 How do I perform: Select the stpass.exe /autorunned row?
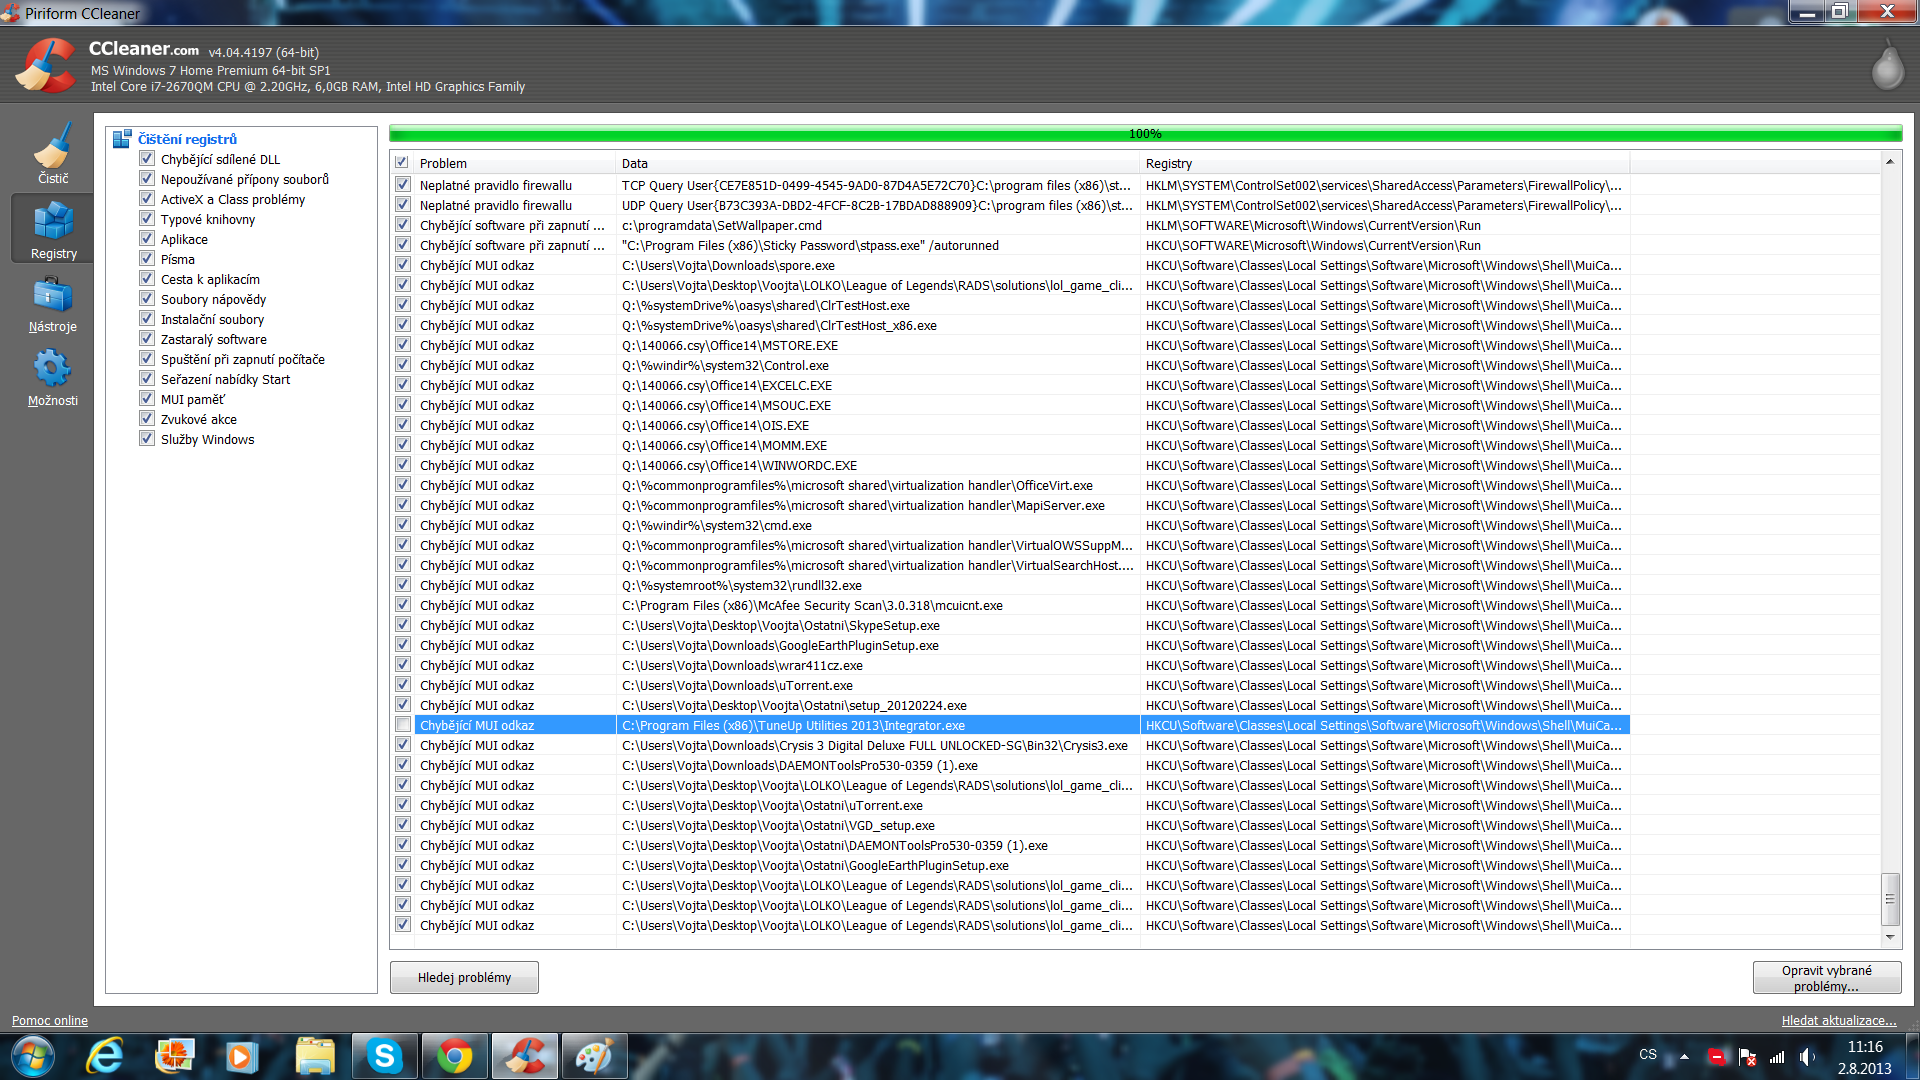click(1010, 245)
